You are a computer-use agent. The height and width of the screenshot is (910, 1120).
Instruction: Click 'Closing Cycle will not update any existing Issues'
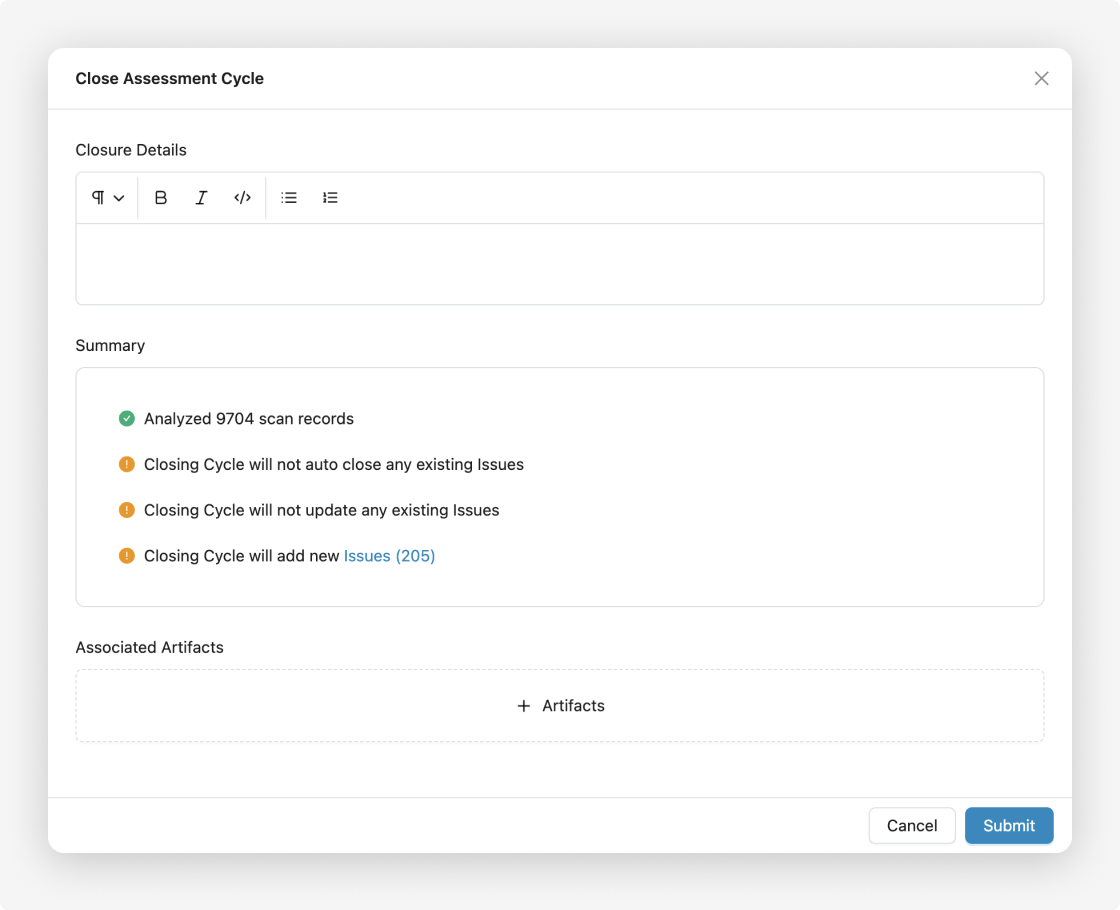[321, 510]
